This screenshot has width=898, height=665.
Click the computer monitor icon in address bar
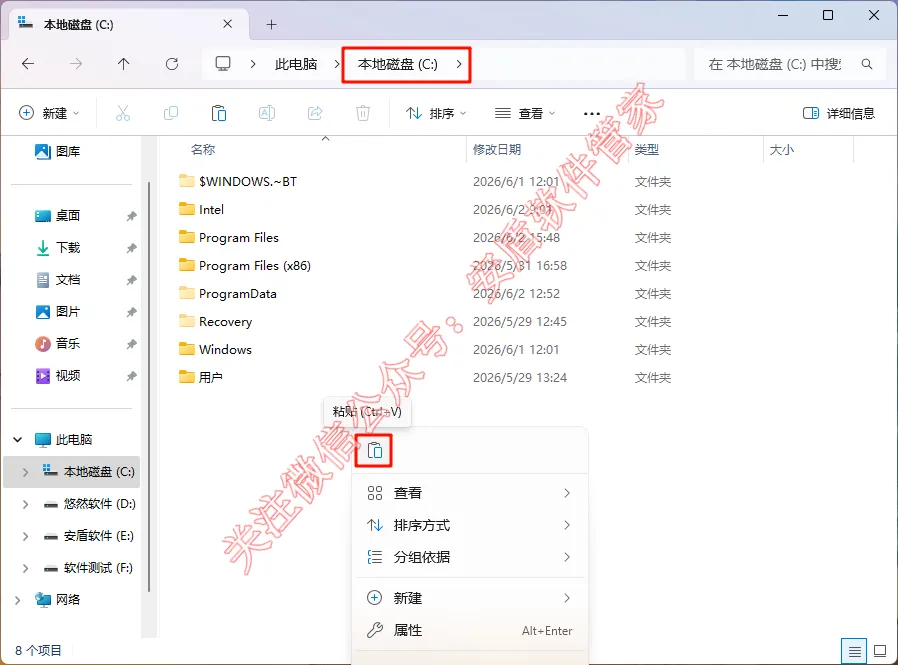[223, 63]
